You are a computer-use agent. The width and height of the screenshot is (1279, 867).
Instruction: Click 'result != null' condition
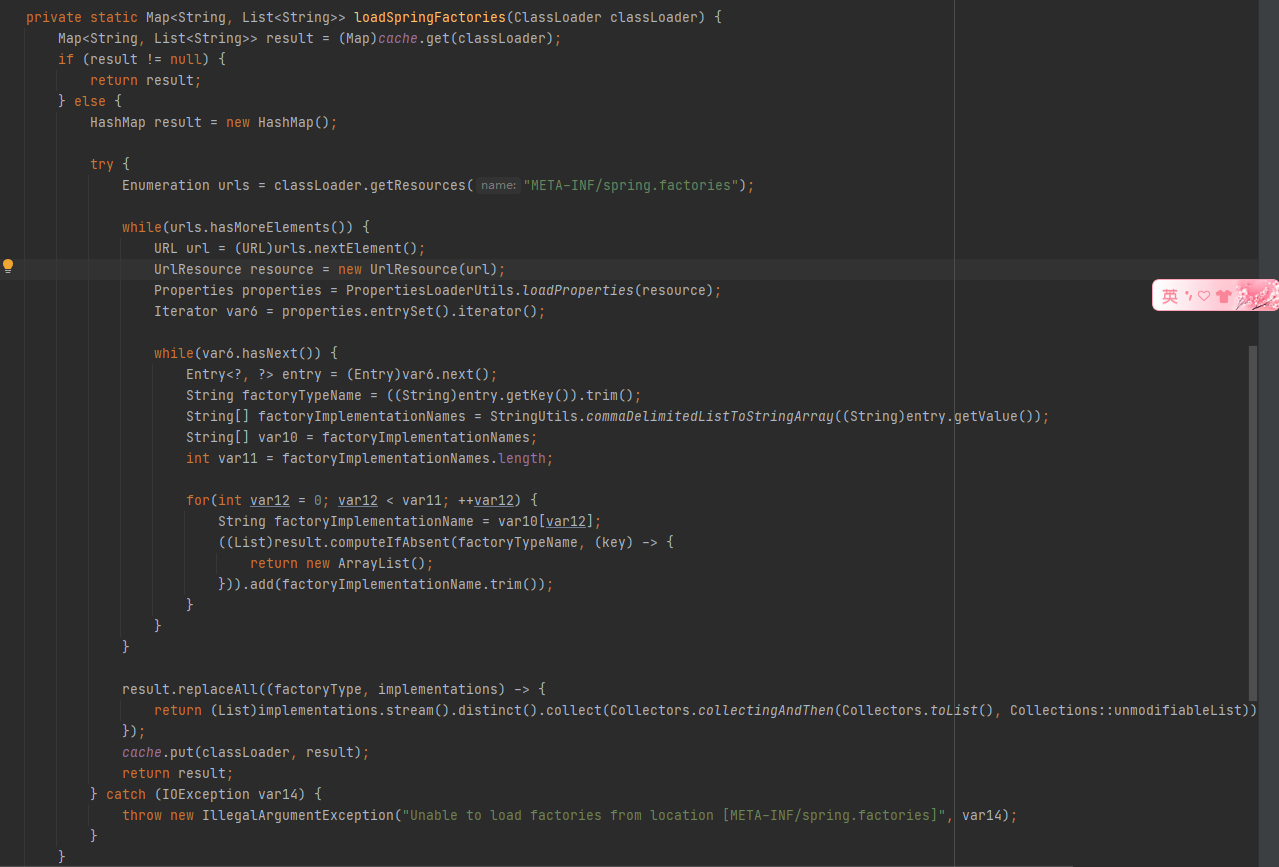146,60
